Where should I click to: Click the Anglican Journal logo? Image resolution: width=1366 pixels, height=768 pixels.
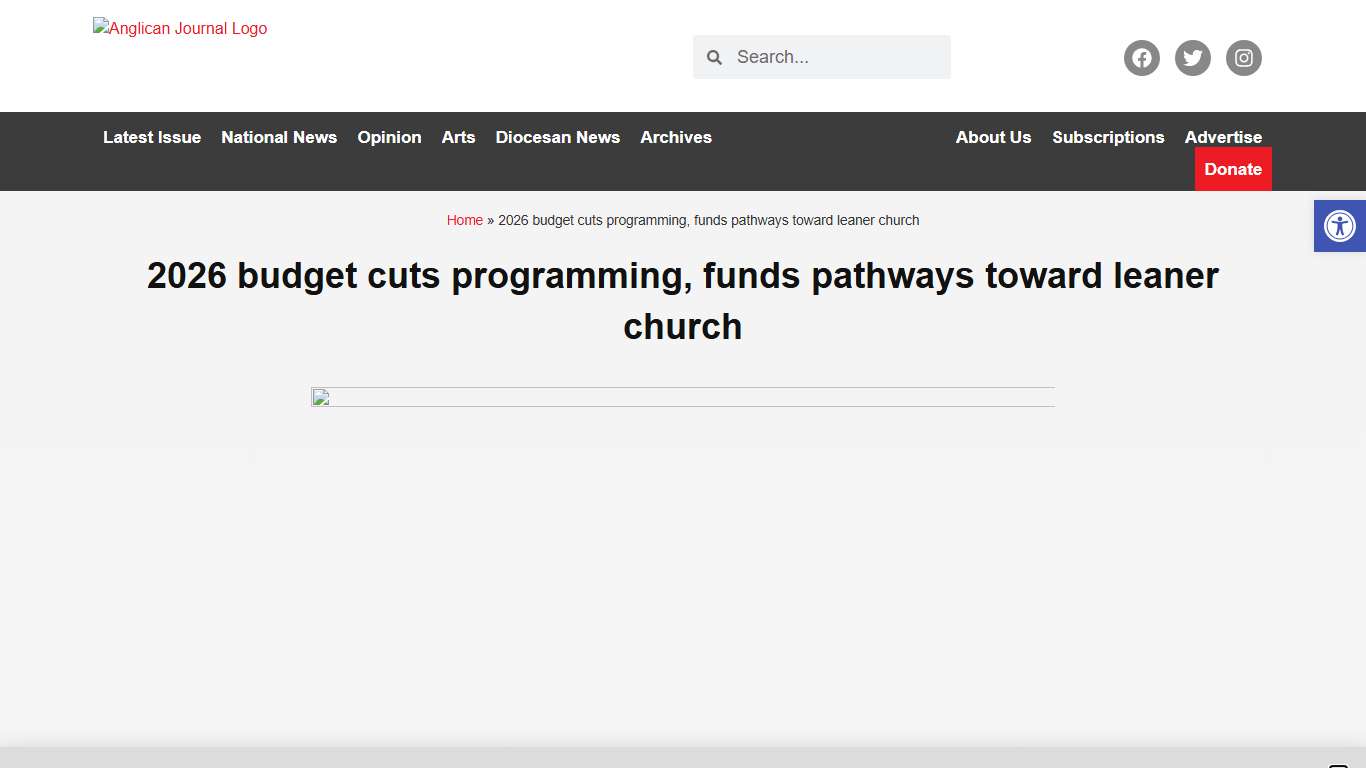coord(180,28)
